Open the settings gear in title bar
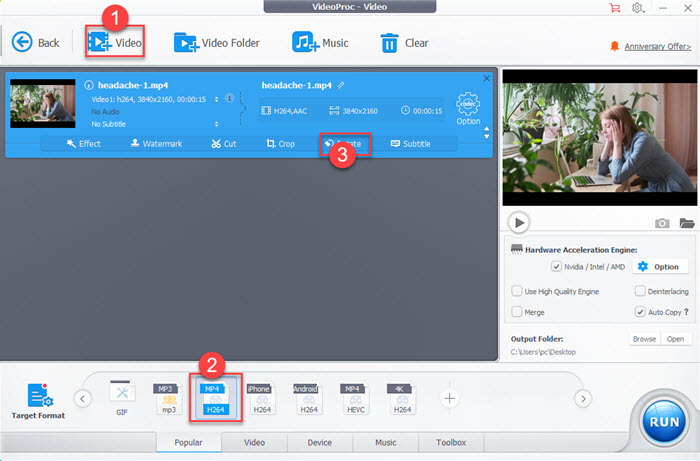700x461 pixels. [637, 8]
